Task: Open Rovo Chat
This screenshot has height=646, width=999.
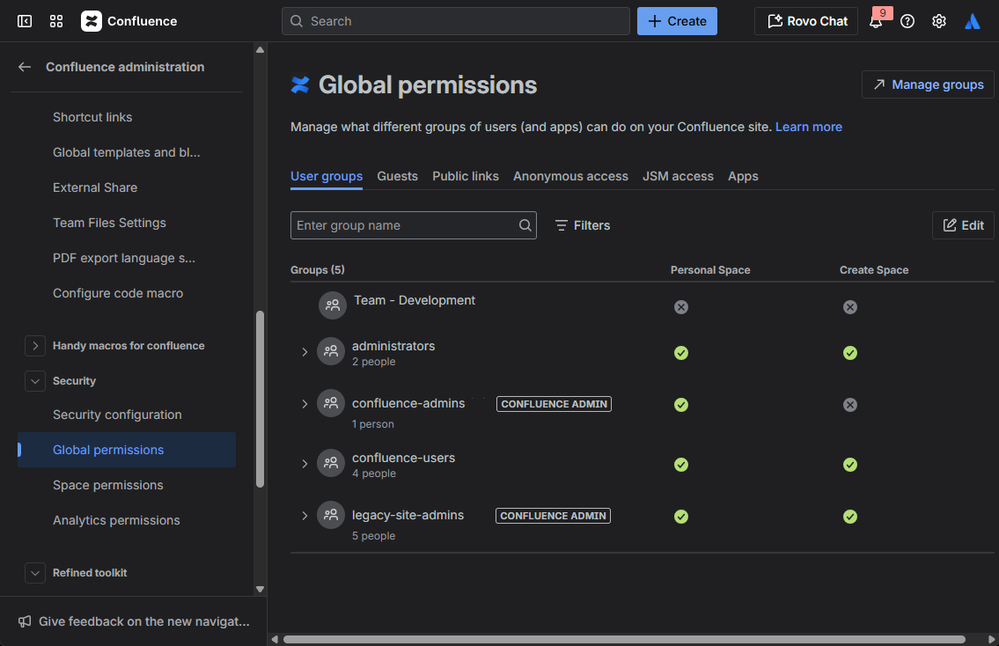Action: [807, 21]
